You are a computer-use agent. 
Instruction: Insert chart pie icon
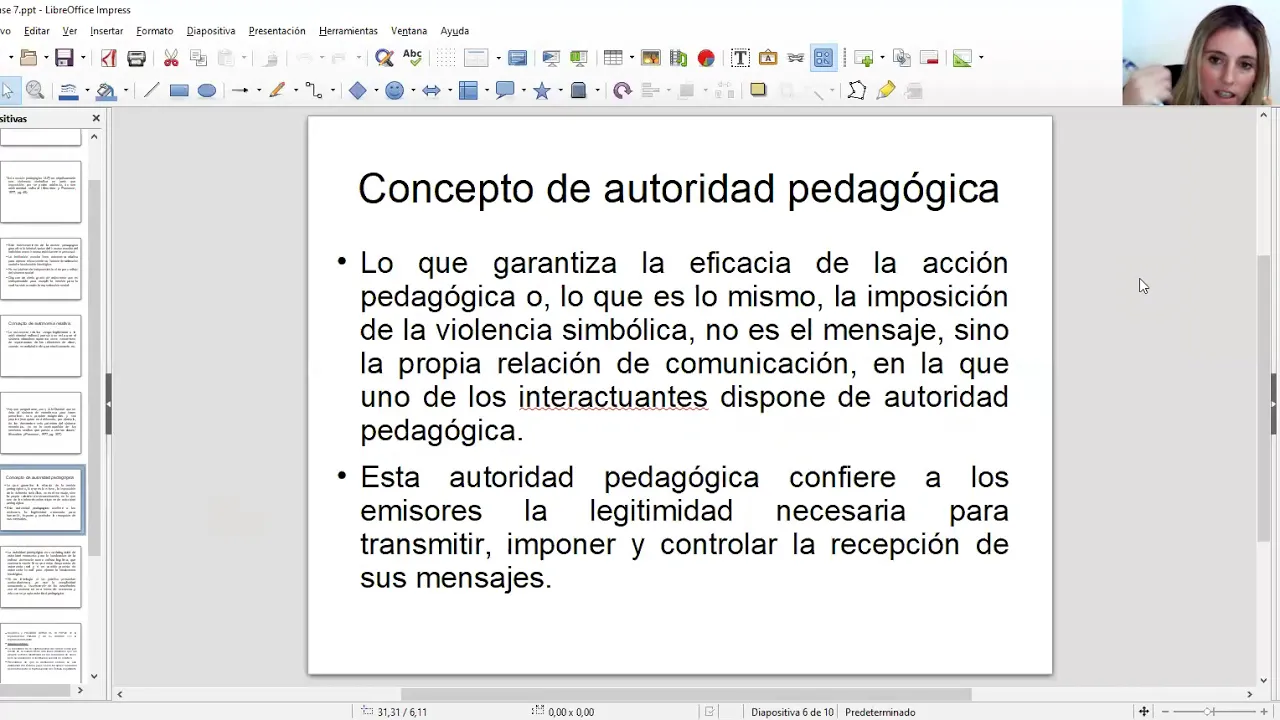coord(707,58)
